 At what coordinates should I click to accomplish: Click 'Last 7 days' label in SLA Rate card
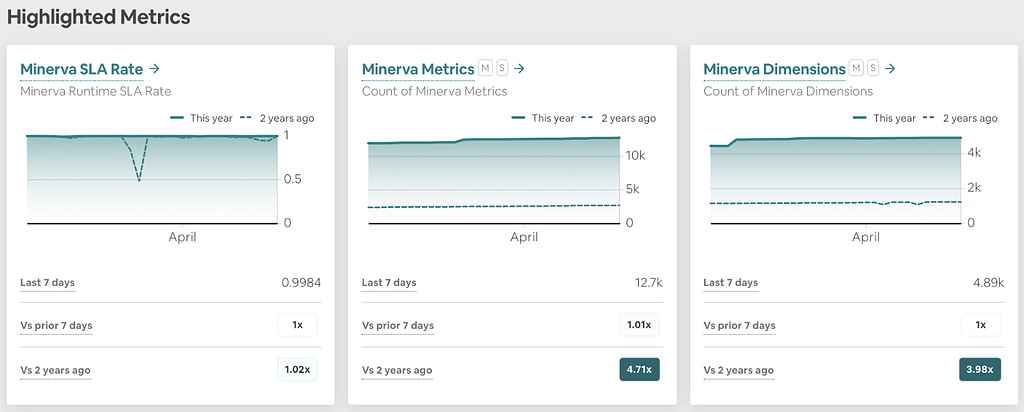tap(48, 283)
